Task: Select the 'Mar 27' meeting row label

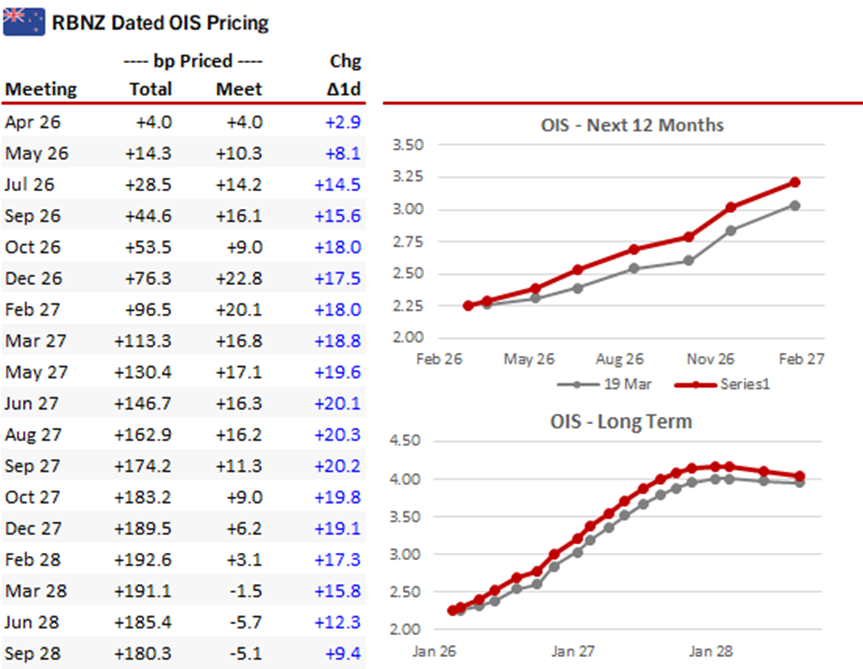Action: coord(35,341)
